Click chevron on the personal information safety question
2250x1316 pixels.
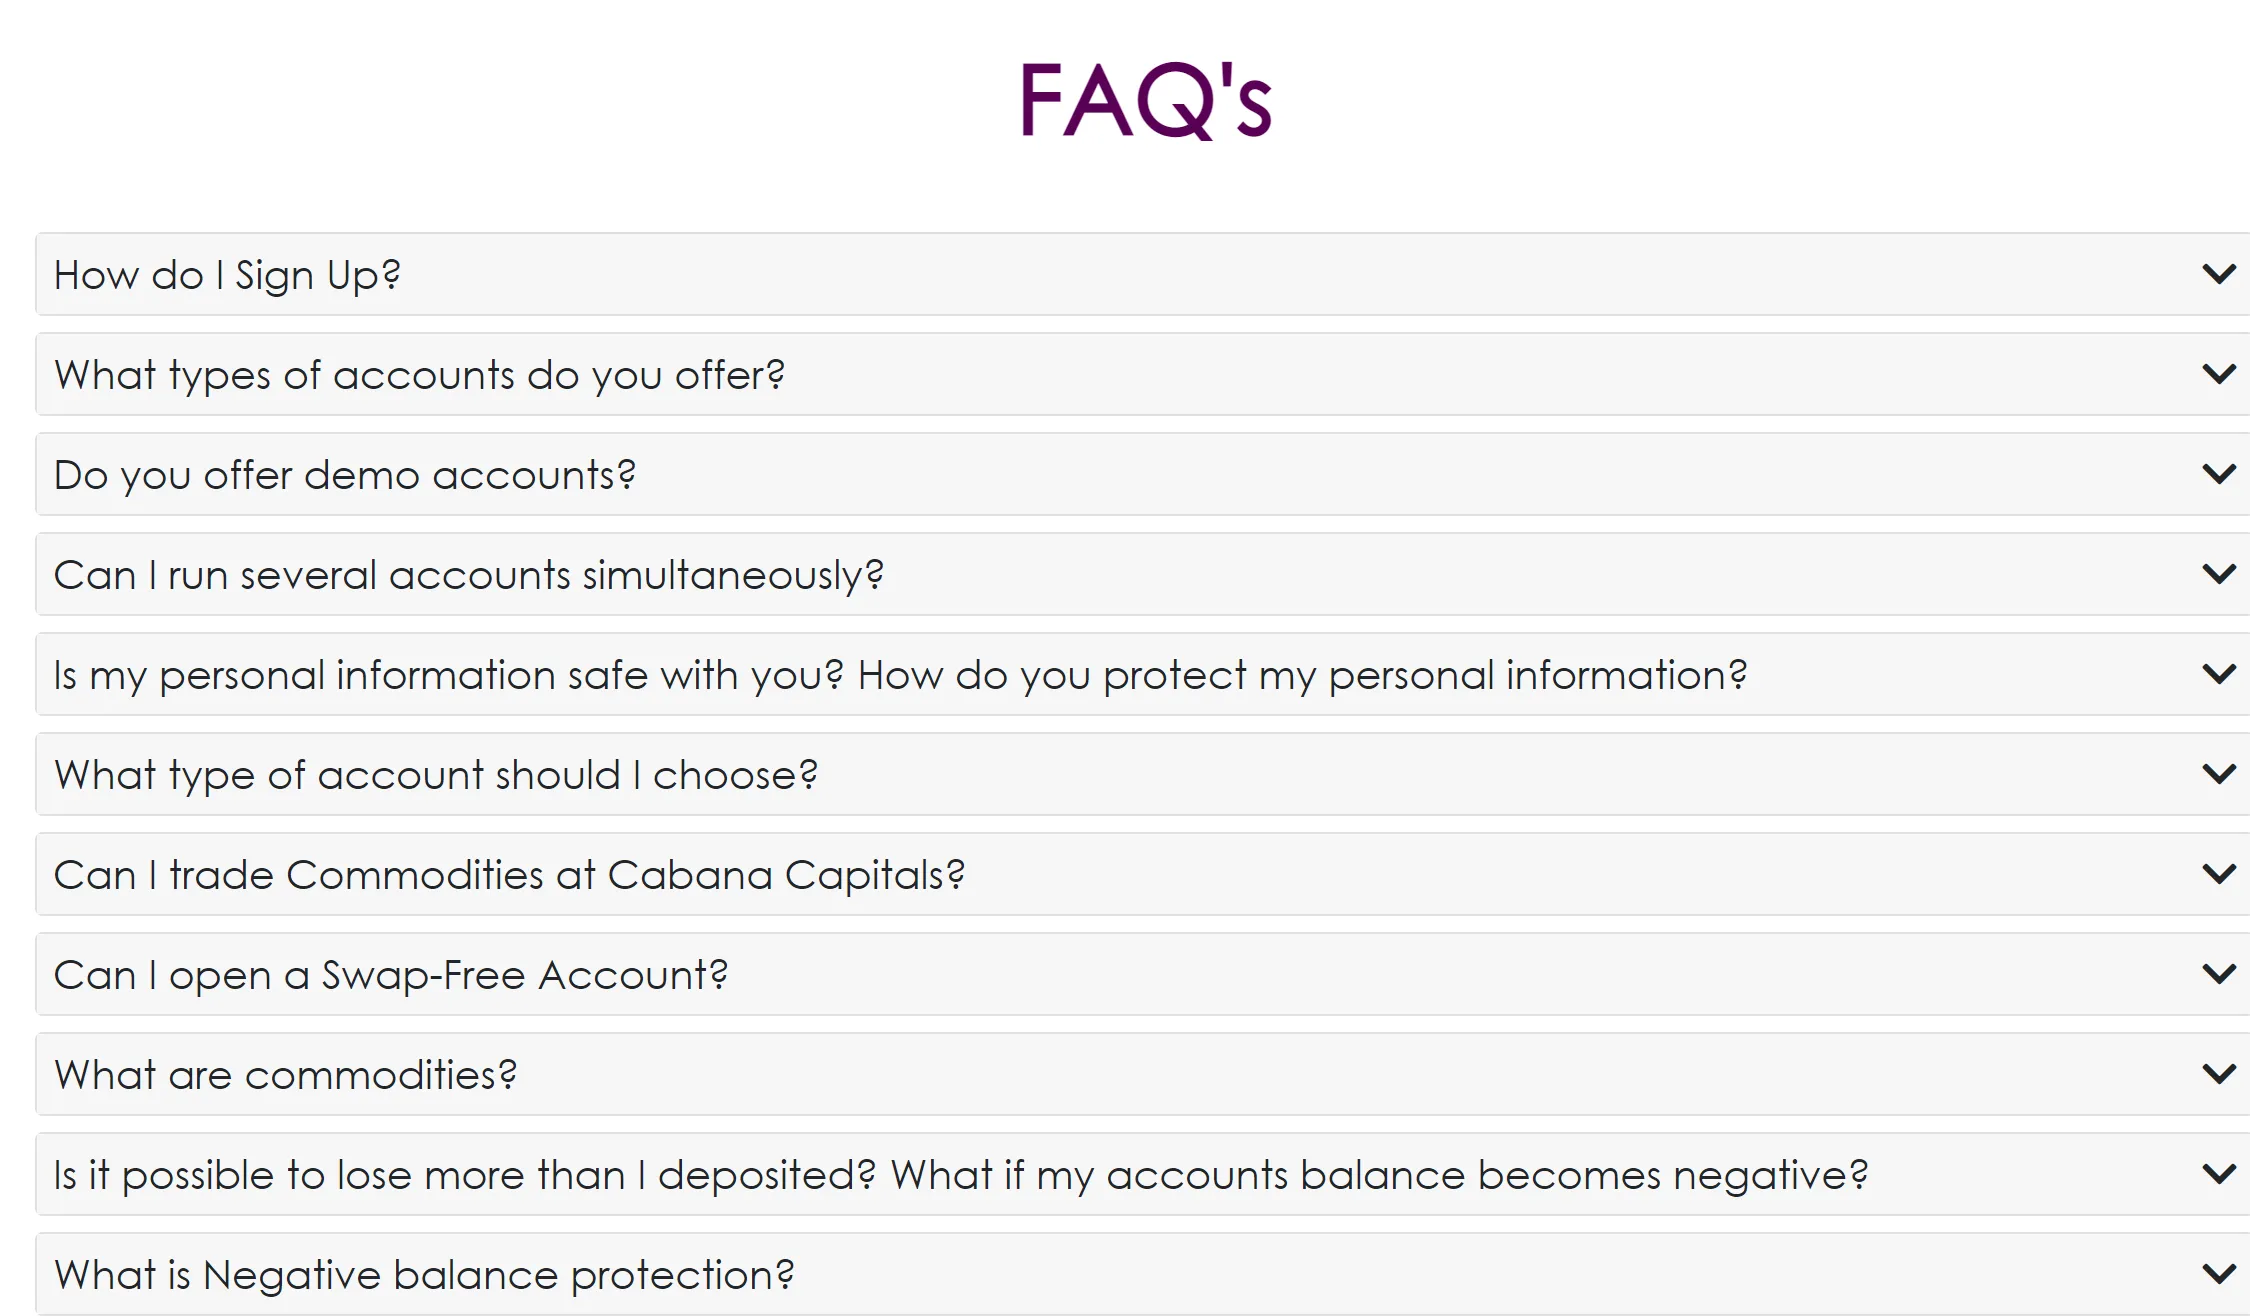[x=2219, y=674]
